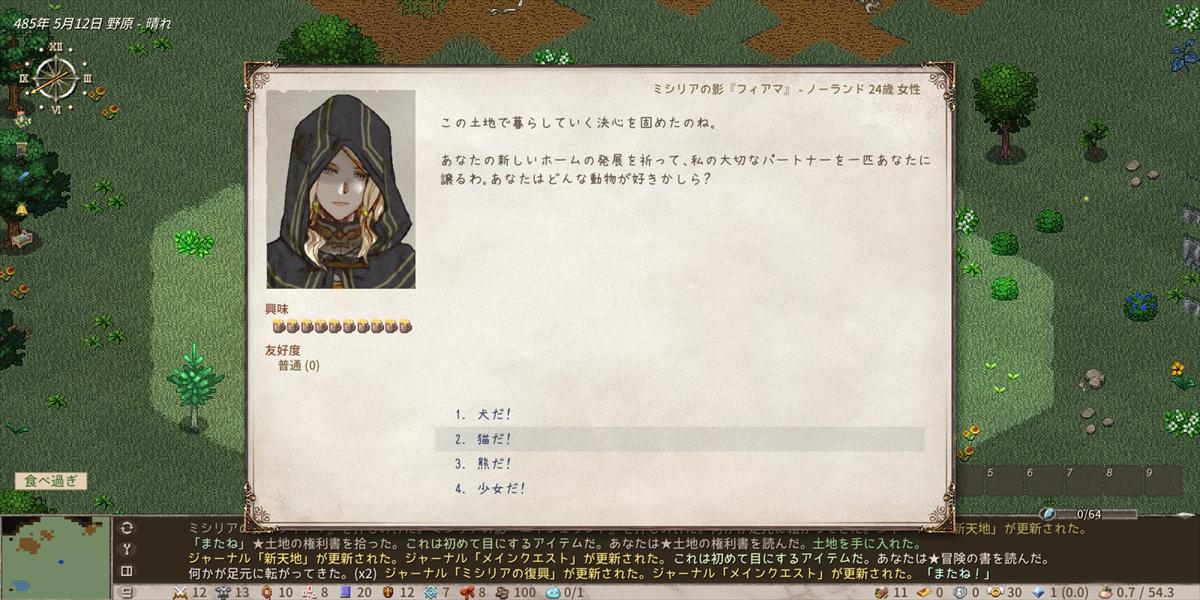
Task: Click the golden bell icon in the sidebar
Action: click(20, 209)
